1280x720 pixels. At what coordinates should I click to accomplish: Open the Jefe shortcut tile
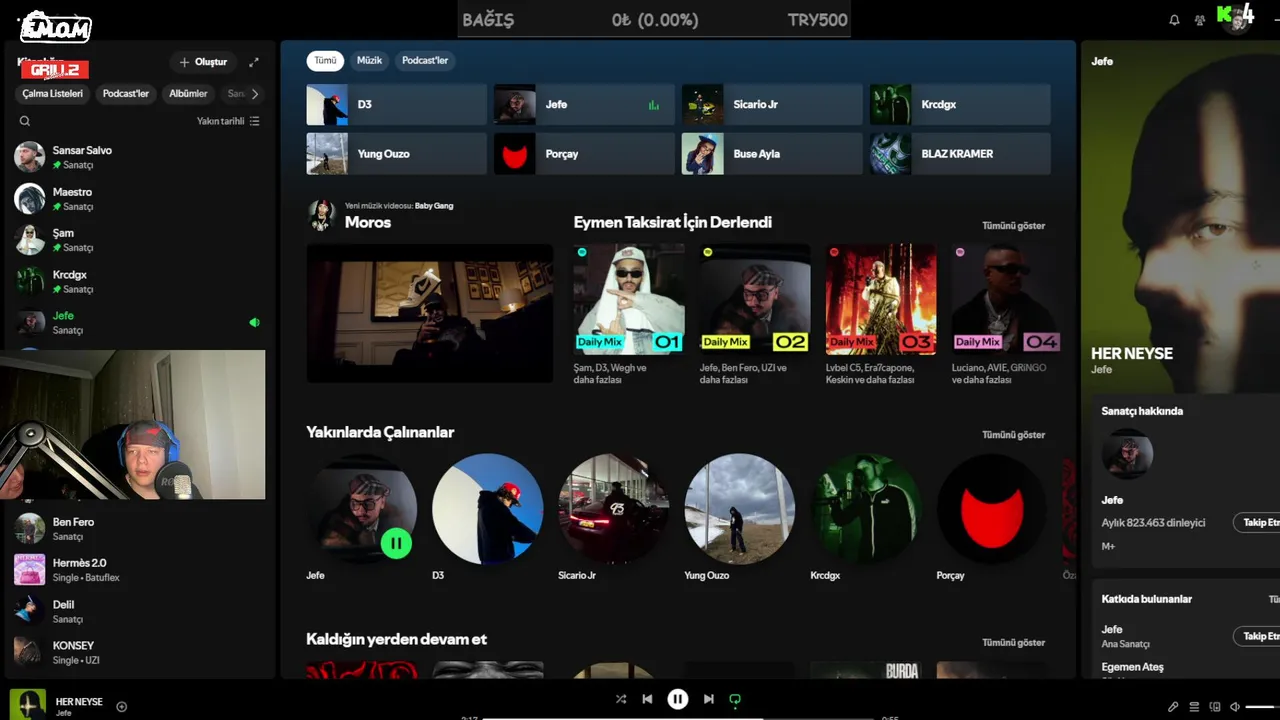[584, 105]
